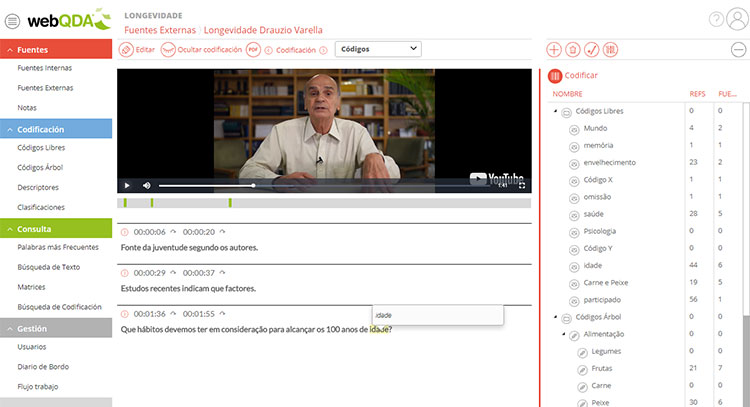Click the folder icon beside Códigos Libres root
The image size is (750, 407).
tap(566, 112)
